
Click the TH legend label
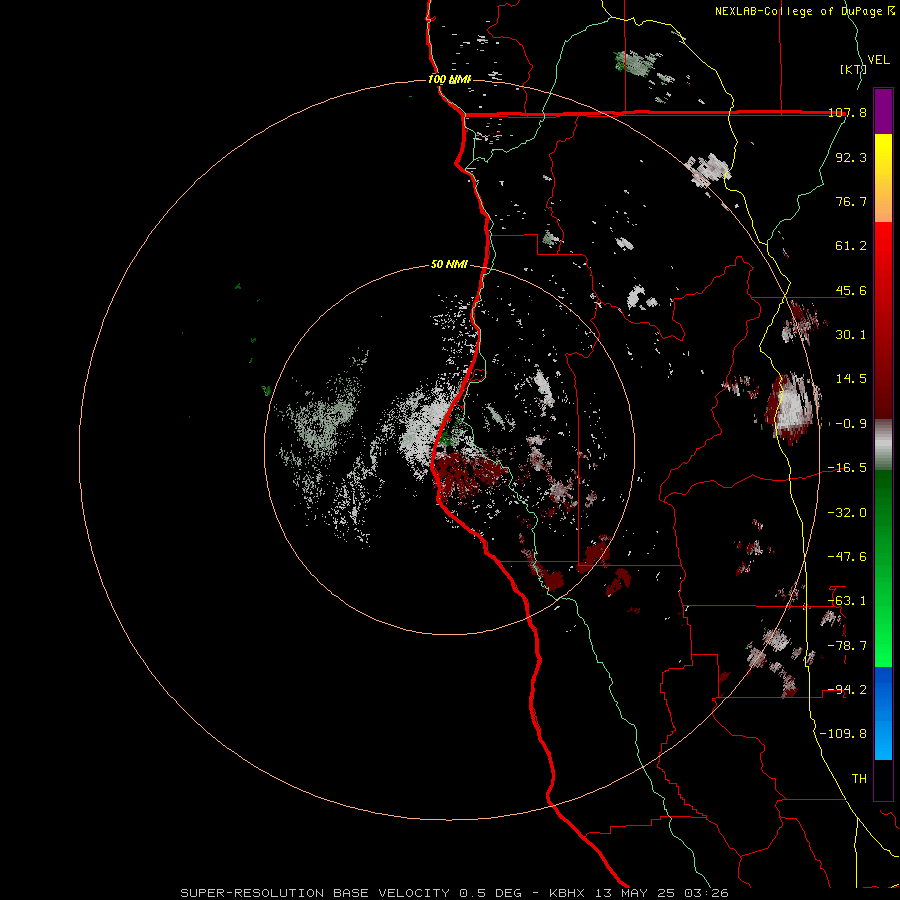859,779
